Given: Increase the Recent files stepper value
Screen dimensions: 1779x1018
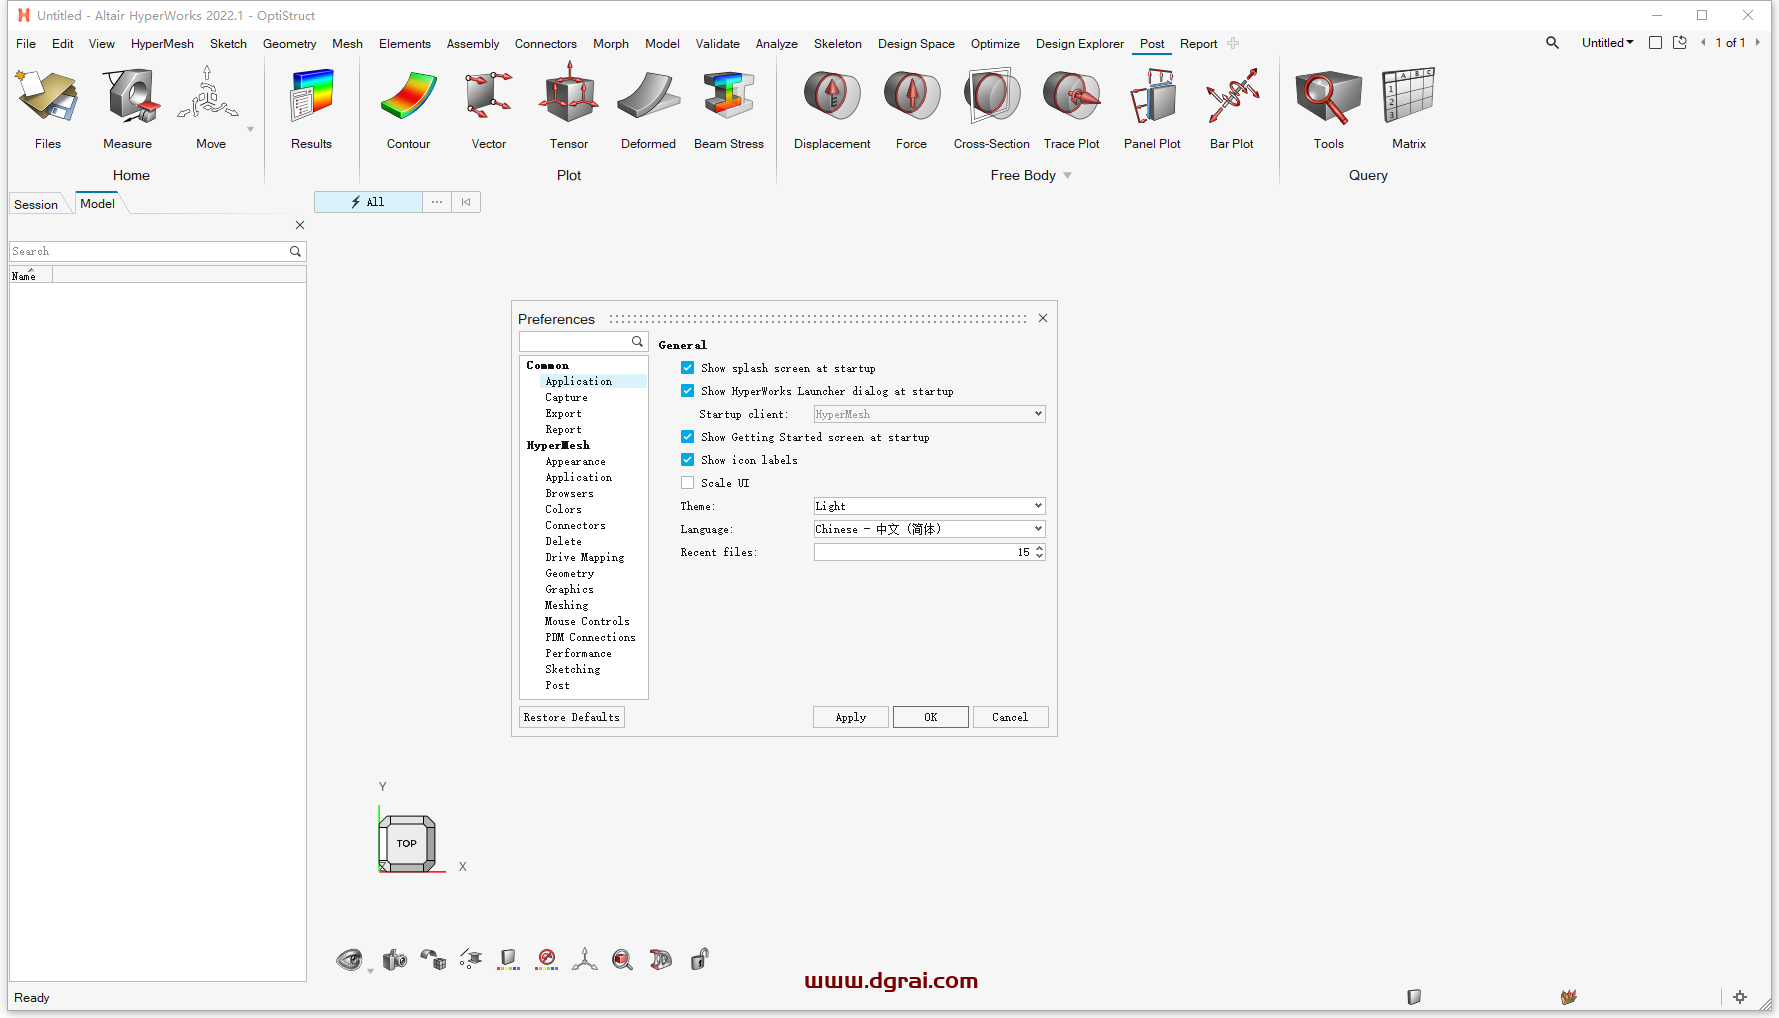Looking at the screenshot, I should [1040, 548].
